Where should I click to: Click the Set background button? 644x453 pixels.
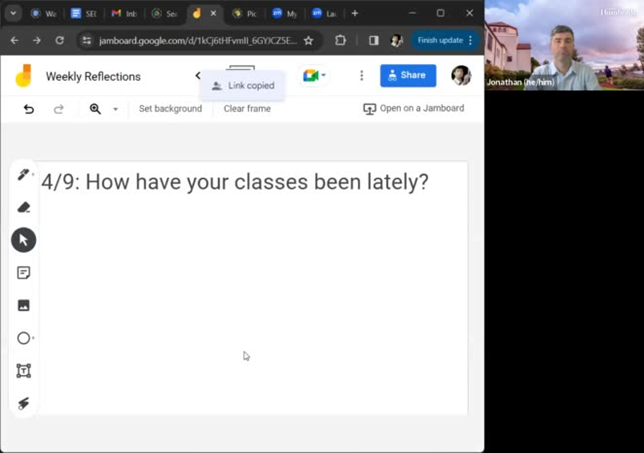pos(170,108)
